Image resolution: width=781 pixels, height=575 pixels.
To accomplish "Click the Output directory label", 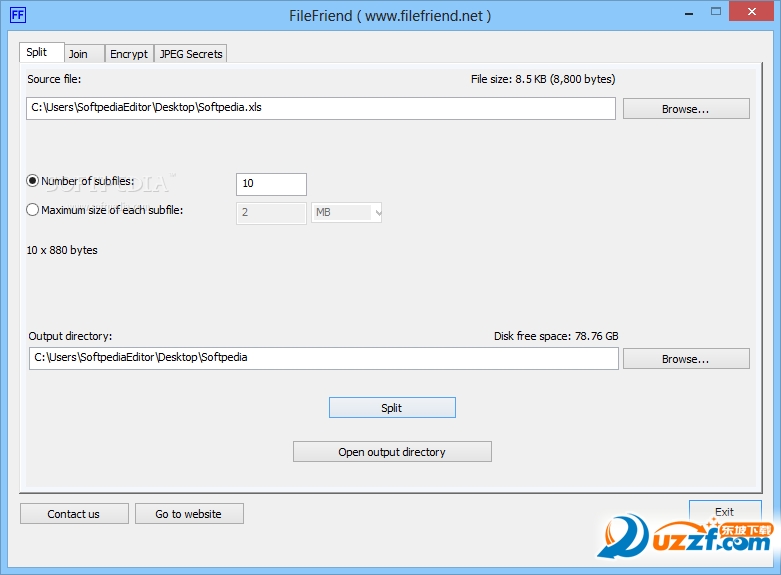I will tap(70, 336).
